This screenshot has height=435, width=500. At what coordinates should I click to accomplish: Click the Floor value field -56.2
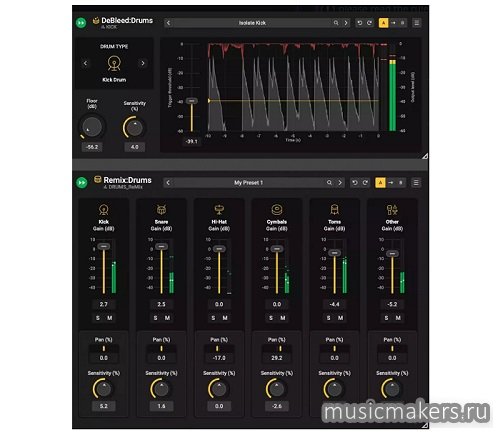tap(92, 147)
